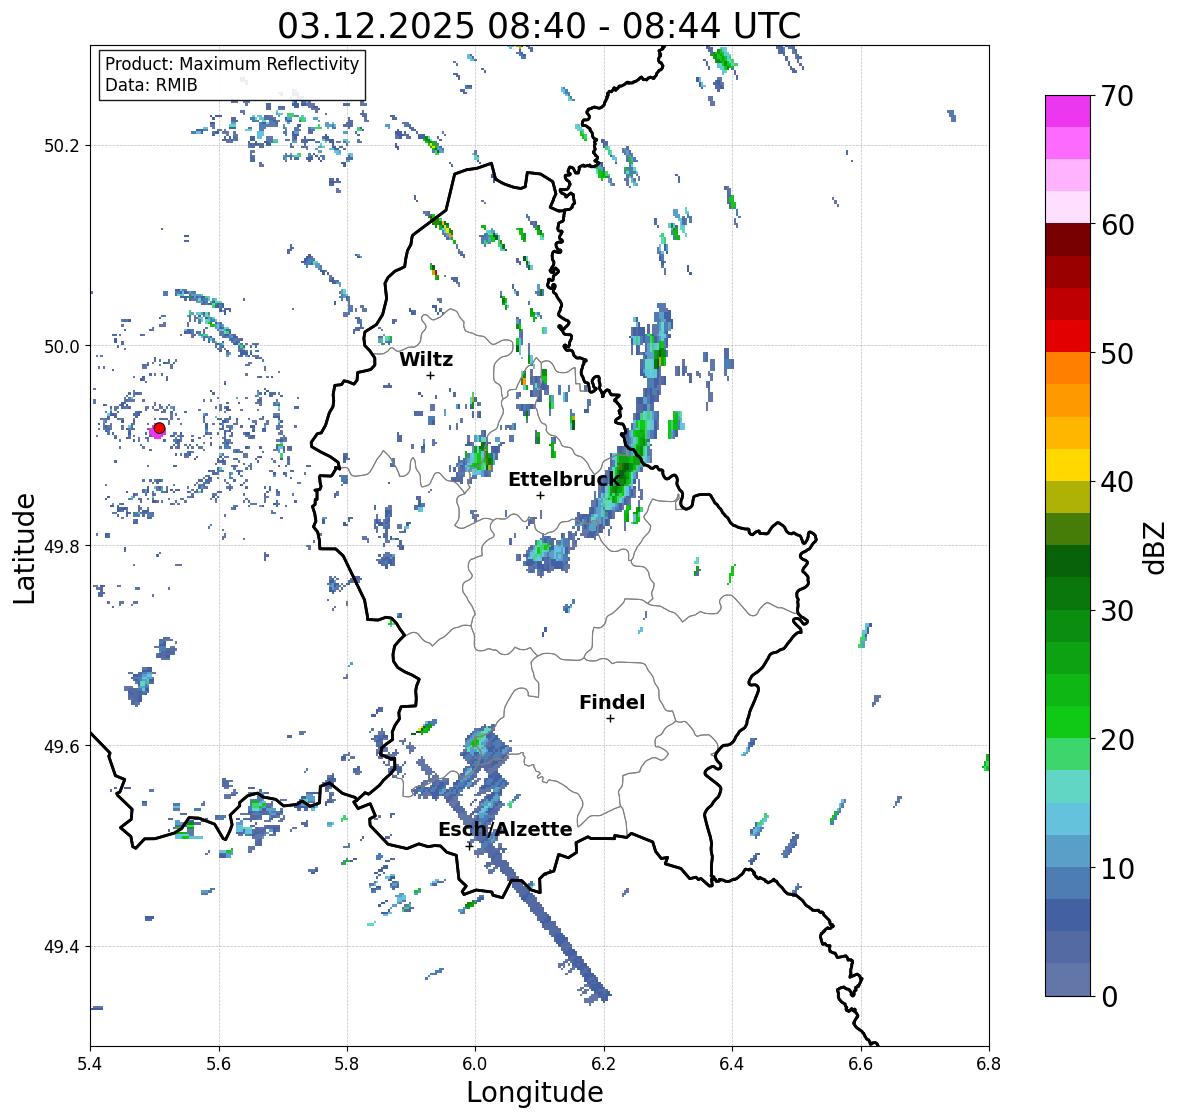Click the colorbar label 70

point(1117,96)
